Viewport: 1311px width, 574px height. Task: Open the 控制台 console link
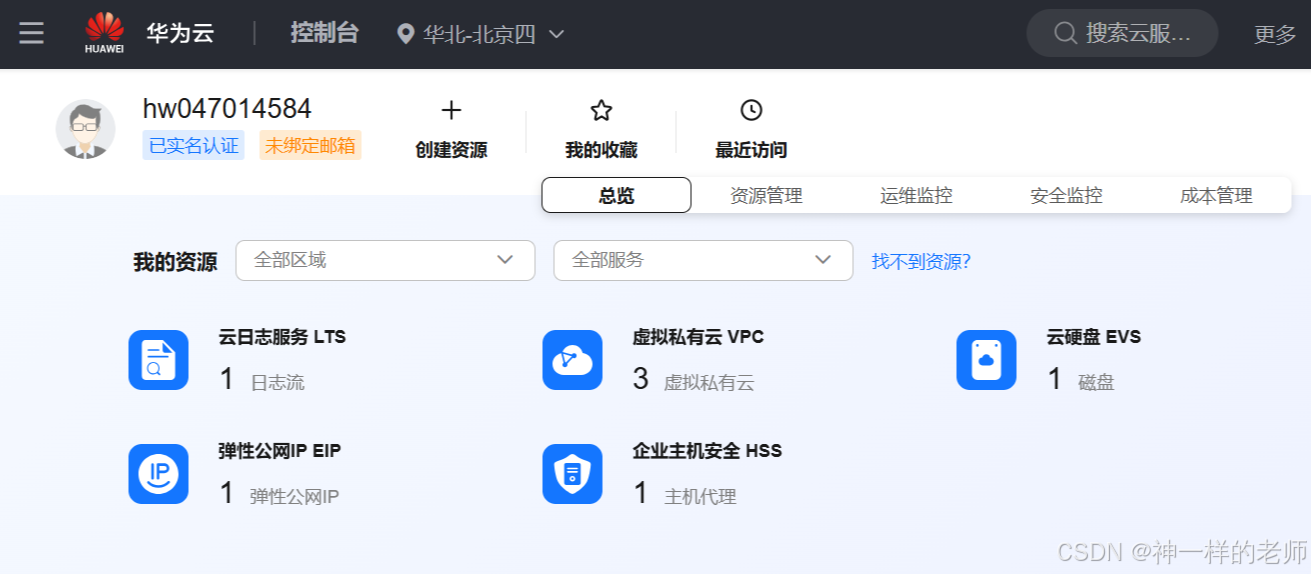click(324, 33)
